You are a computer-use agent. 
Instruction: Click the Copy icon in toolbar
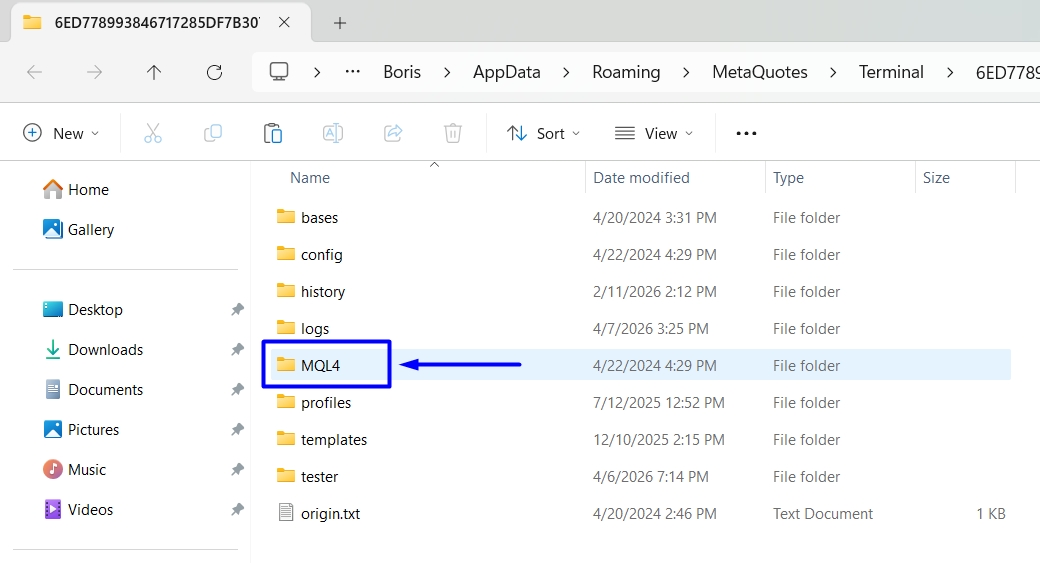(x=212, y=133)
